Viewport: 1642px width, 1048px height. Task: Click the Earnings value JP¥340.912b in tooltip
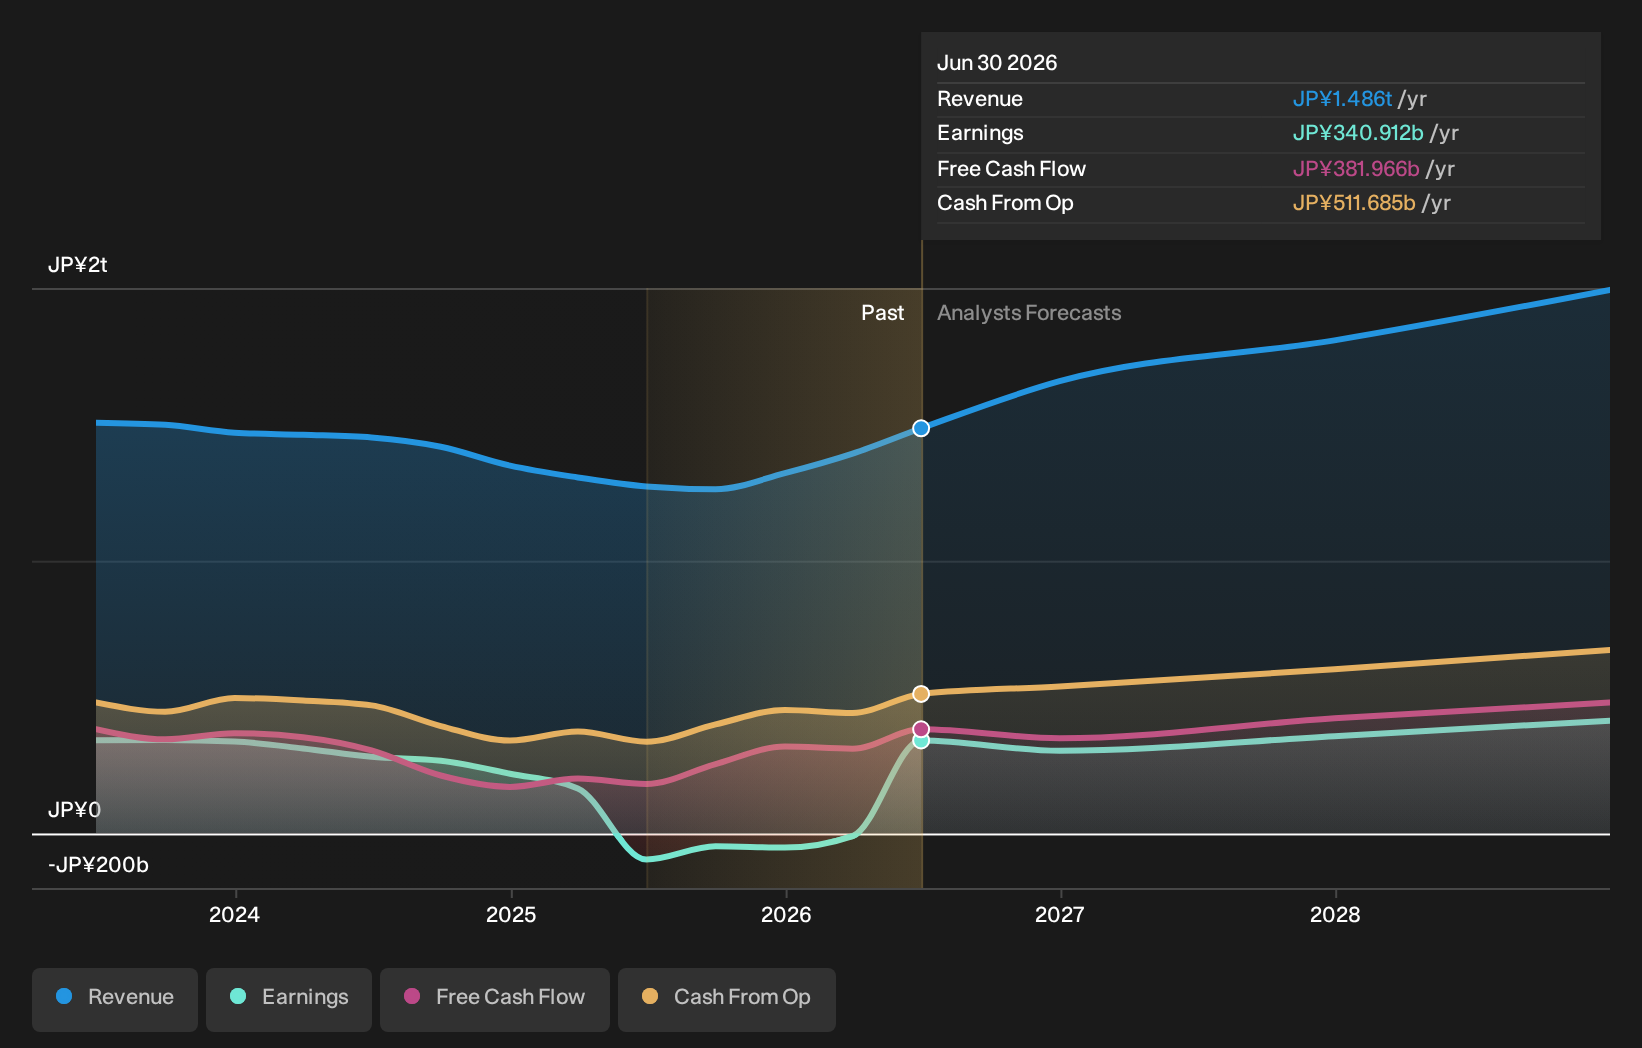(x=1358, y=133)
